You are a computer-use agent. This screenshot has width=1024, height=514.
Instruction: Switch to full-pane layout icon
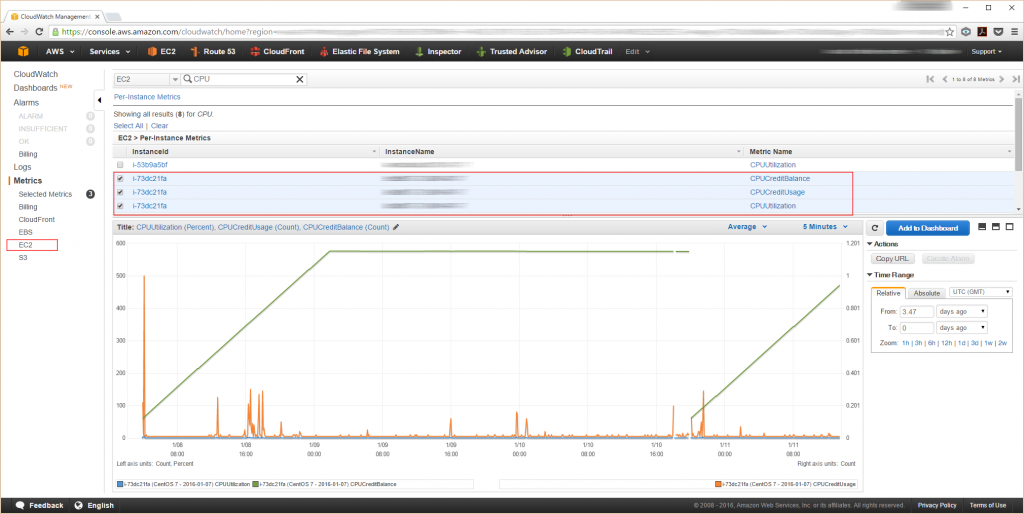click(x=1010, y=227)
